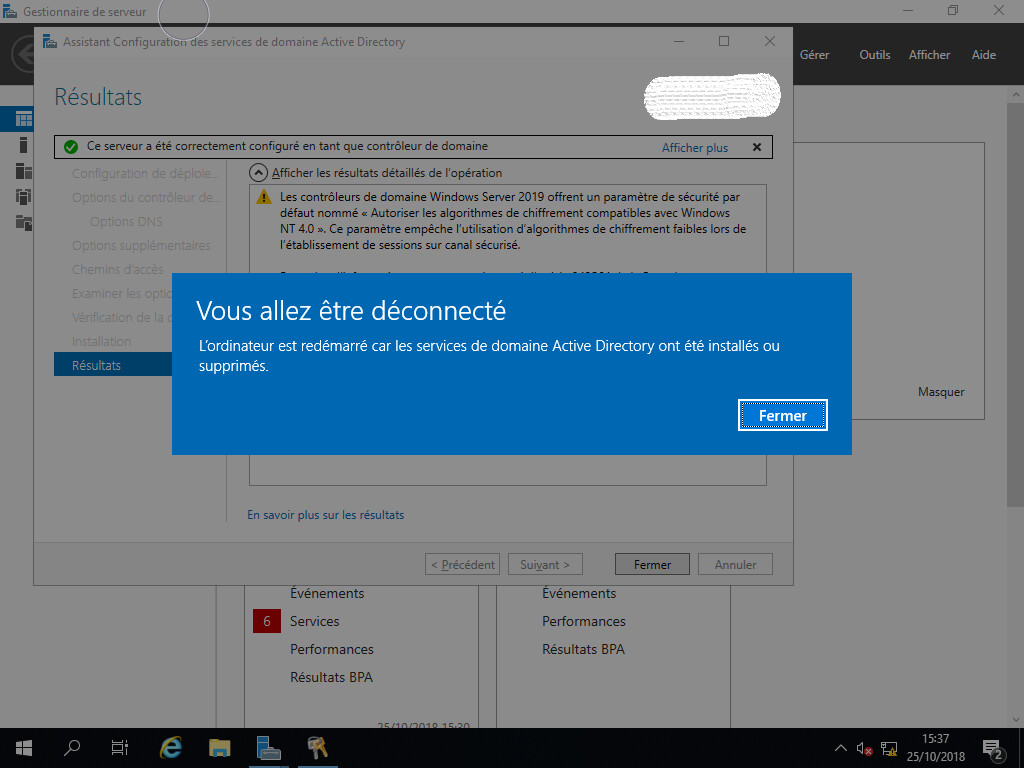This screenshot has height=768, width=1024.
Task: Open File Explorer from the taskbar
Action: click(220, 747)
